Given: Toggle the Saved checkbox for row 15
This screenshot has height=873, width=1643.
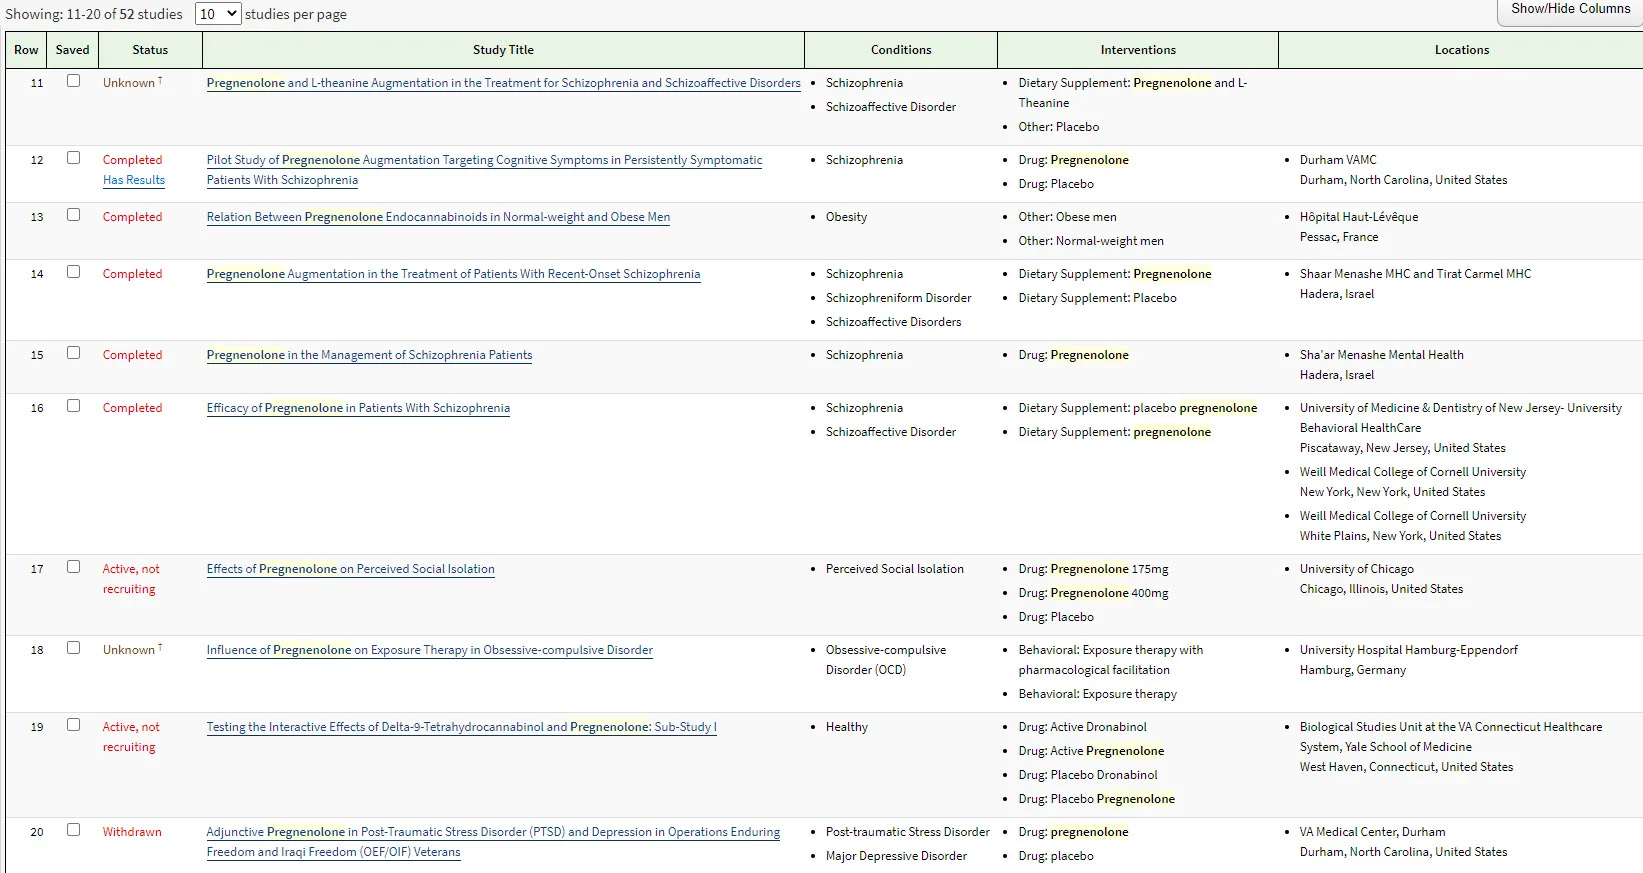Looking at the screenshot, I should click(73, 353).
